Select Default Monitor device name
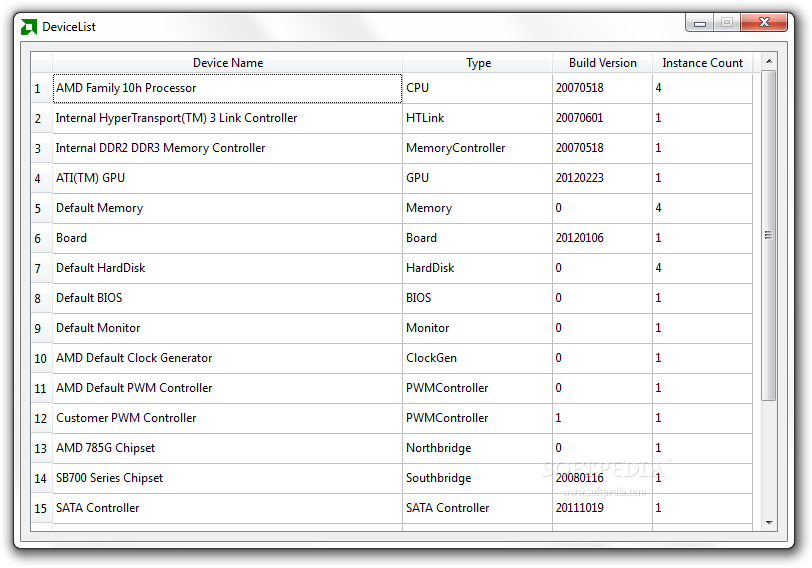 227,328
